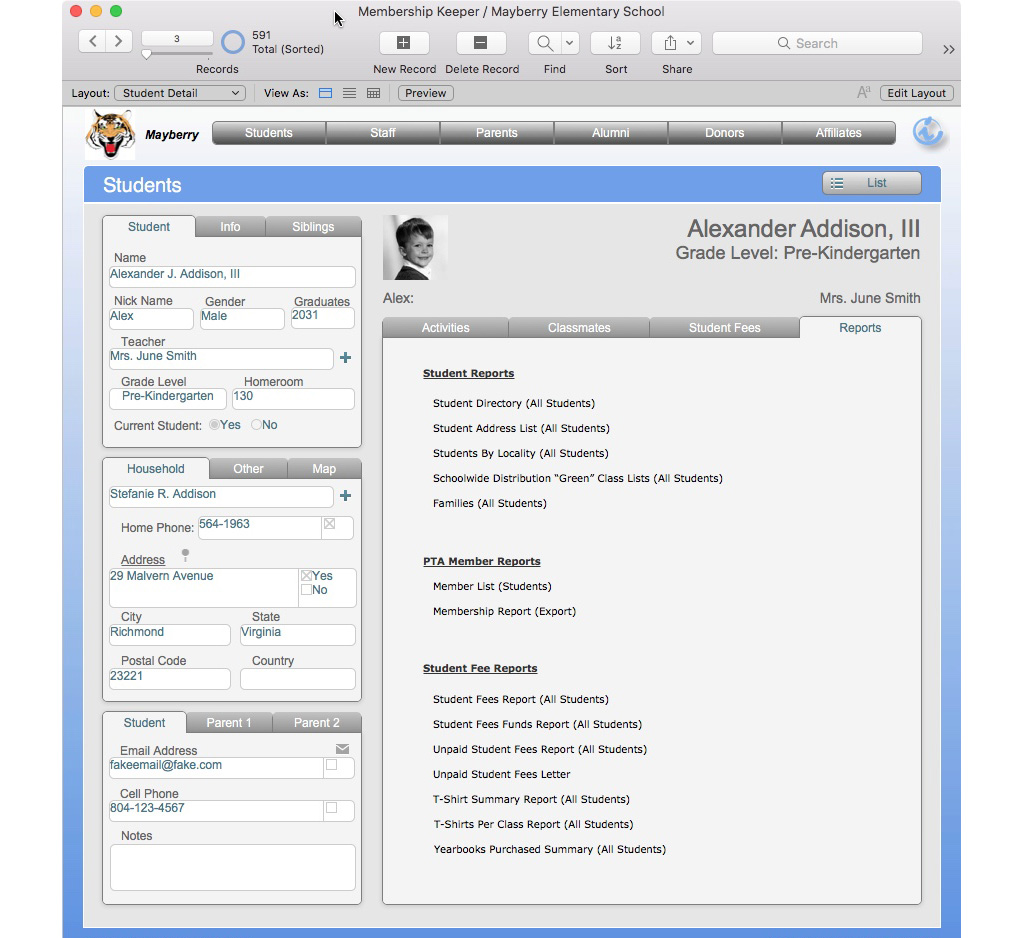Image resolution: width=1023 pixels, height=938 pixels.
Task: Click the found set circle icon
Action: pos(232,42)
